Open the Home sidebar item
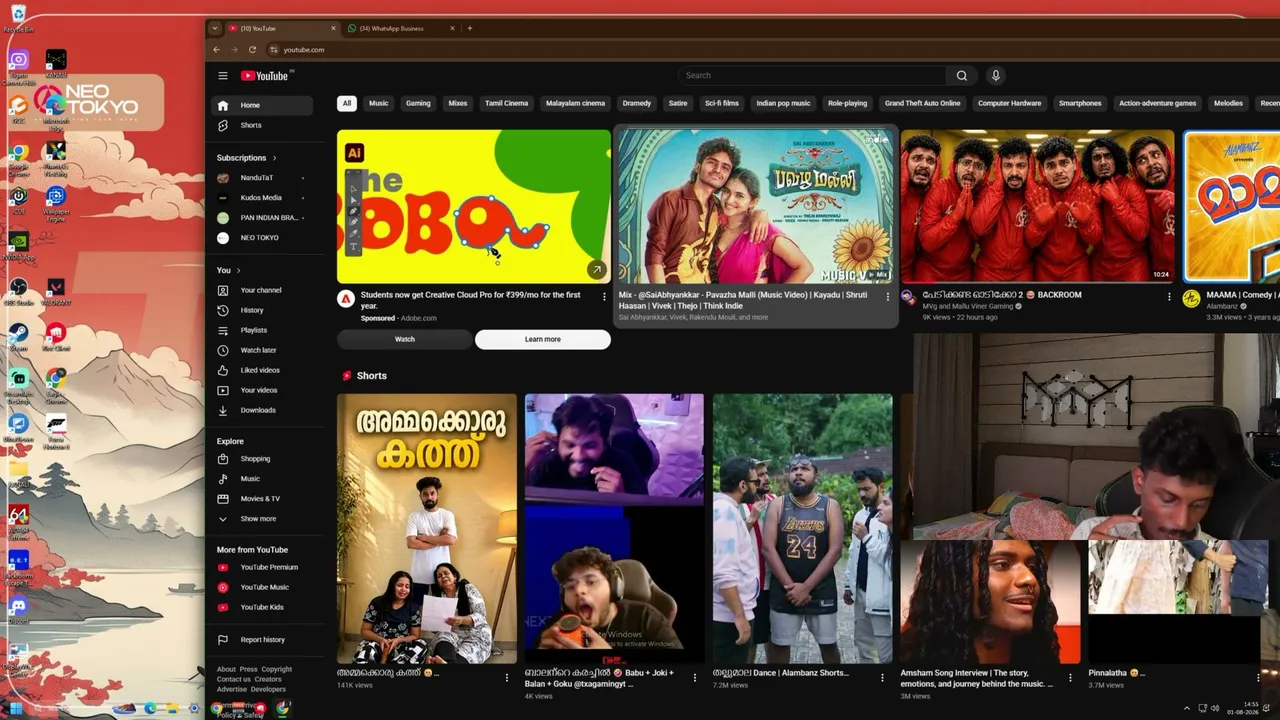 point(262,105)
